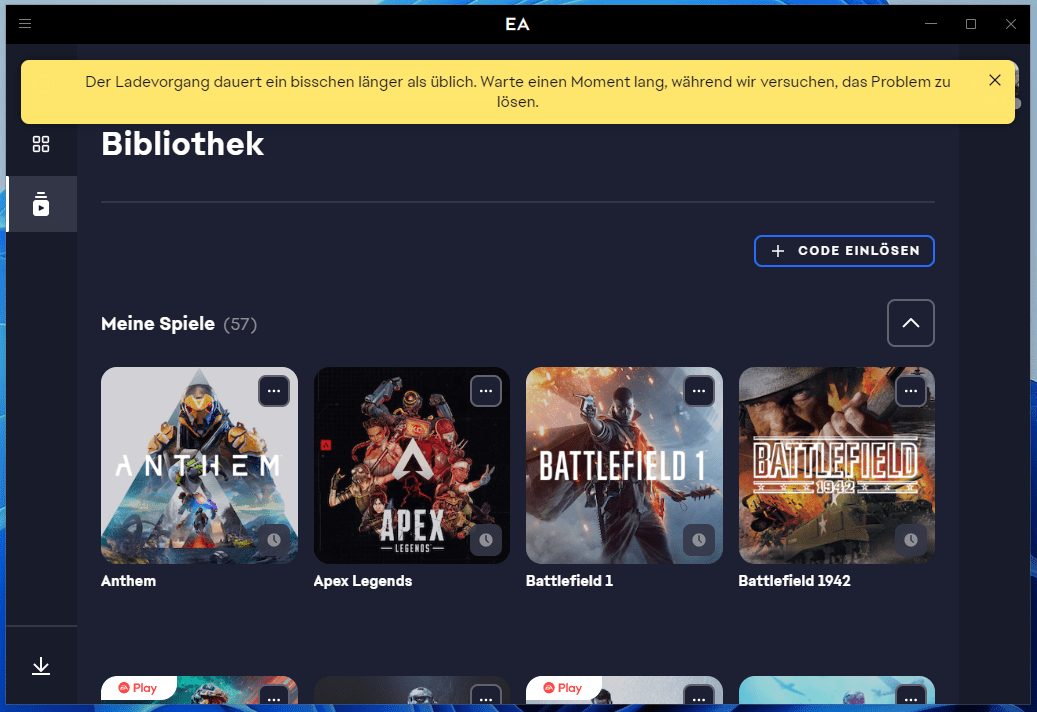Select the library icon in sidebar

pos(41,204)
